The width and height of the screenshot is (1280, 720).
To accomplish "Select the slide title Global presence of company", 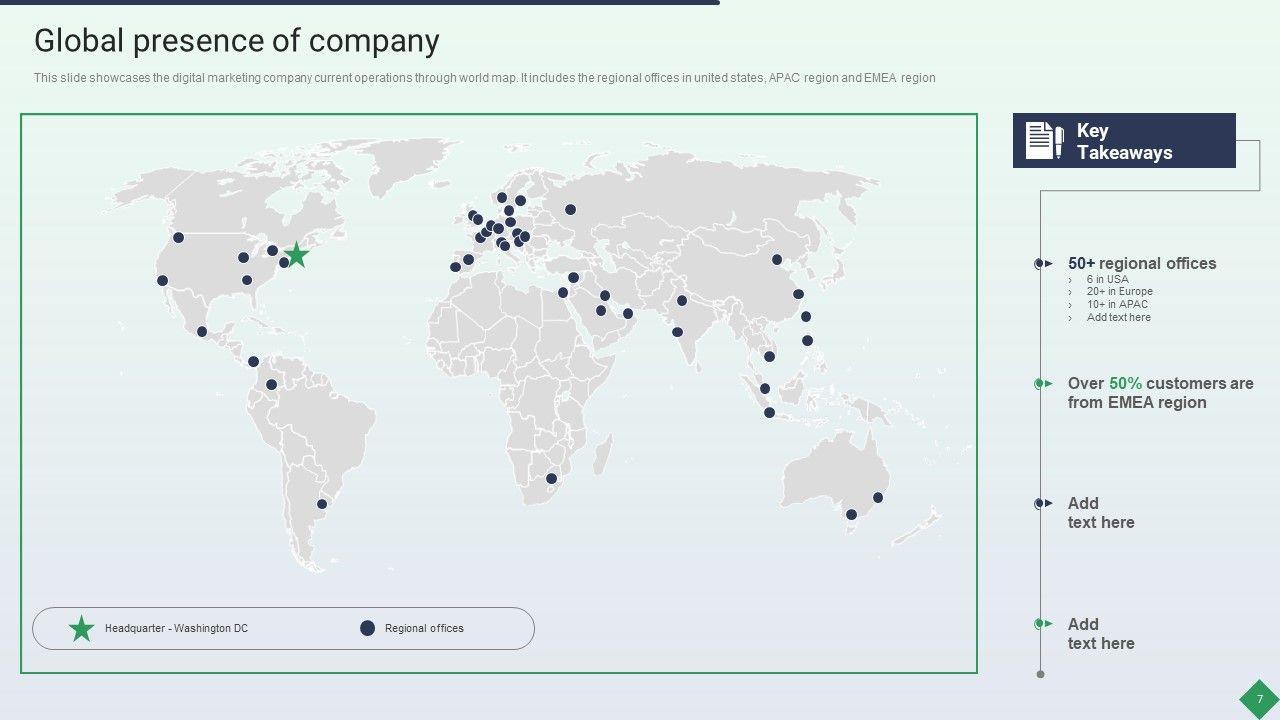I will 237,41.
